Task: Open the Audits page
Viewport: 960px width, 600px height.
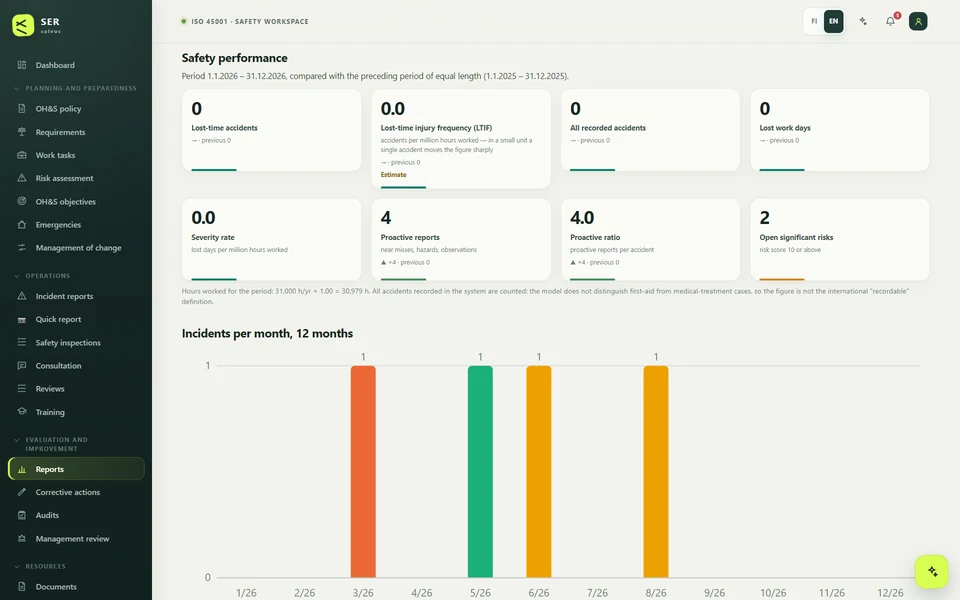Action: (x=76, y=516)
